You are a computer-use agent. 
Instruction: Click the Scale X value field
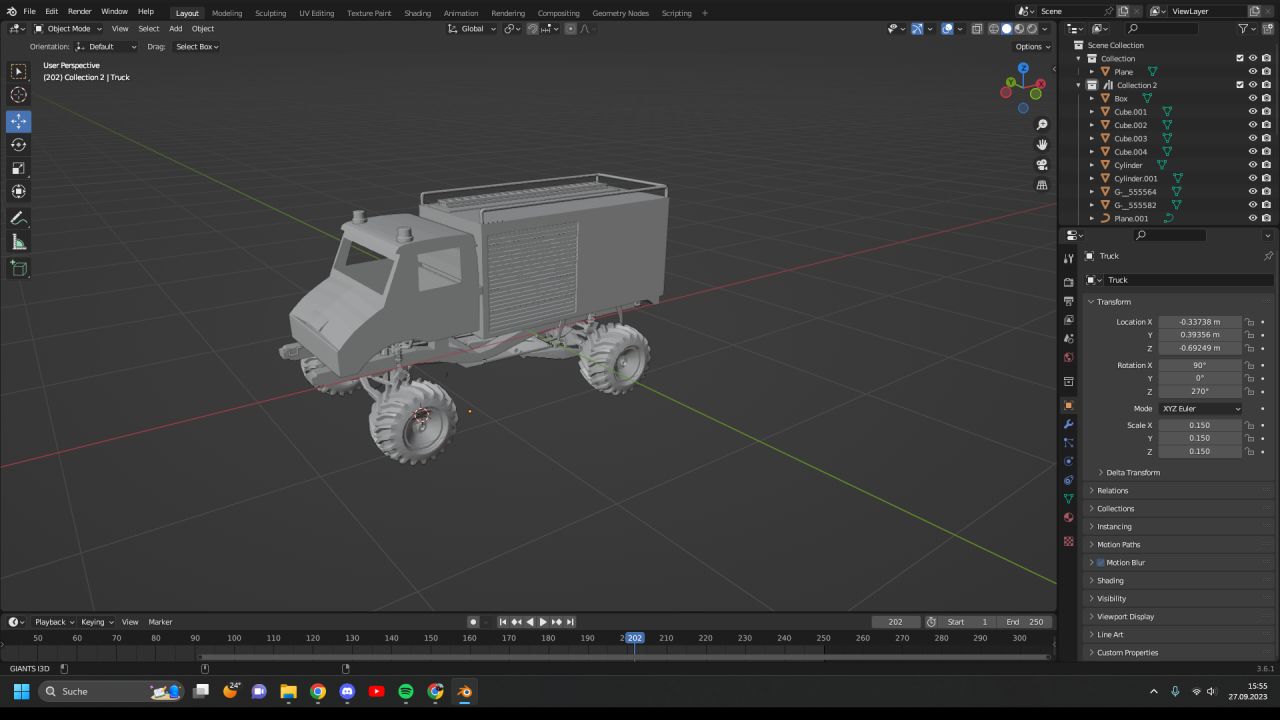point(1200,425)
